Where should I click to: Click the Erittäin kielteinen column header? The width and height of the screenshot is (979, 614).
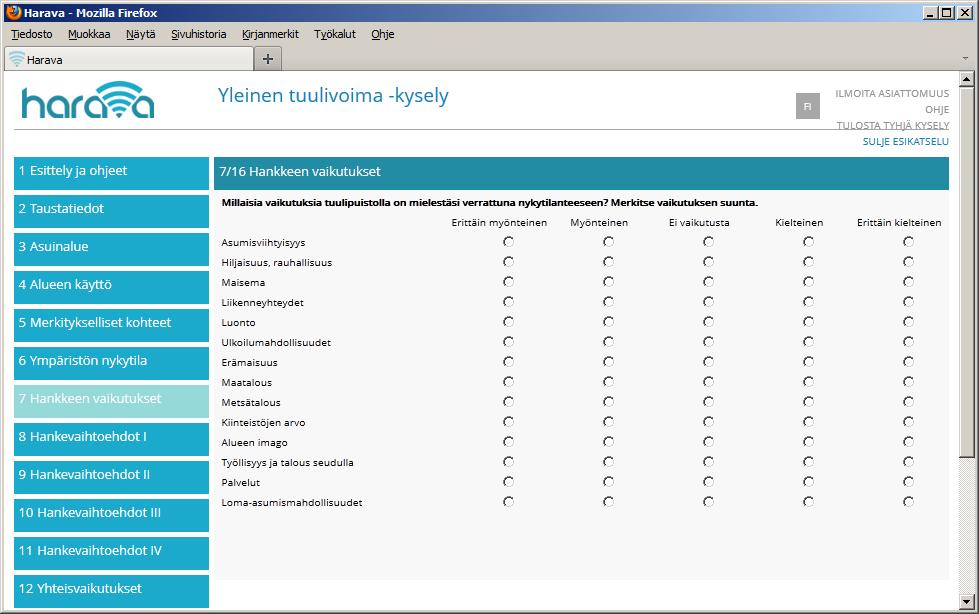898,222
